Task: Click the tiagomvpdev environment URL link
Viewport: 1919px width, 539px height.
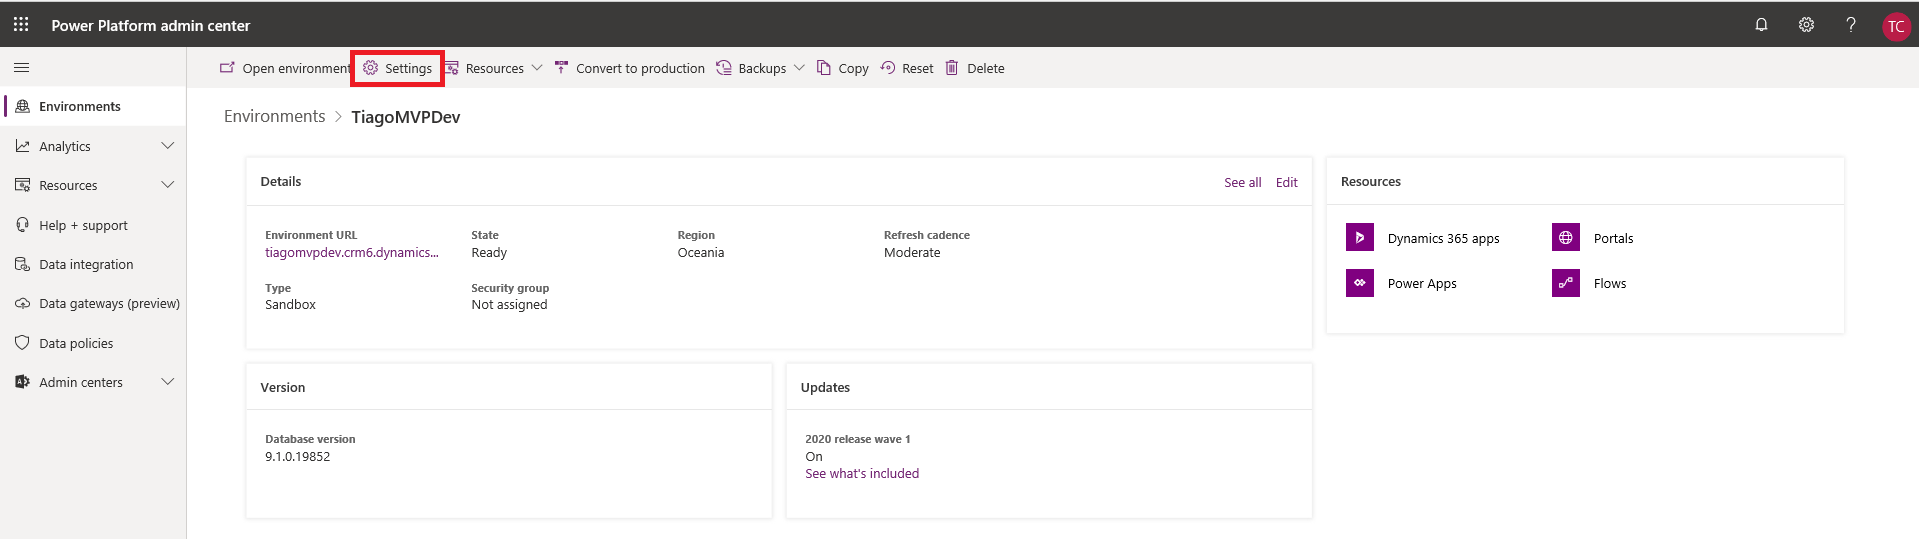Action: [351, 253]
